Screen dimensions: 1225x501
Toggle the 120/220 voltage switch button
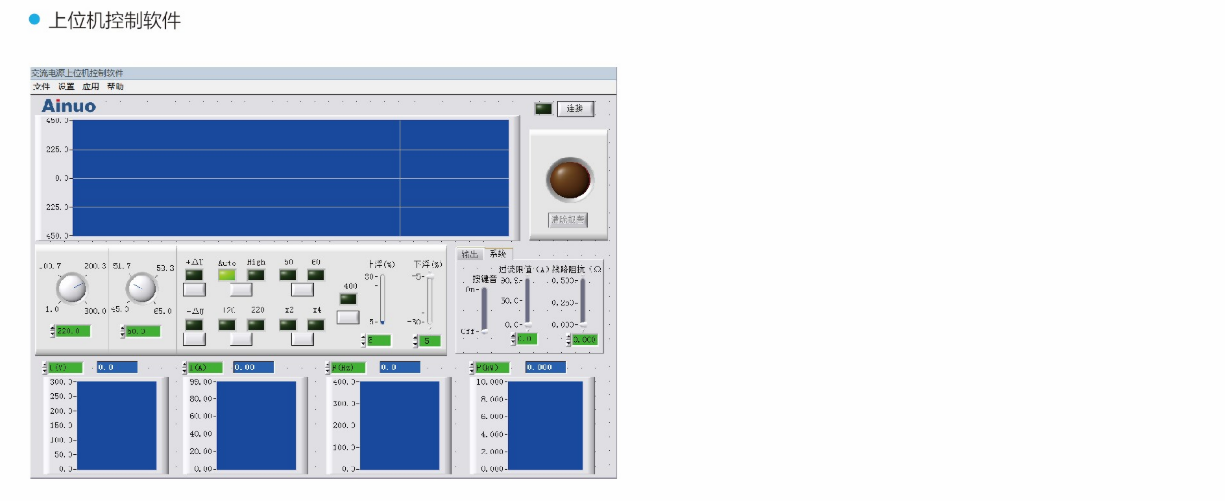[x=241, y=339]
